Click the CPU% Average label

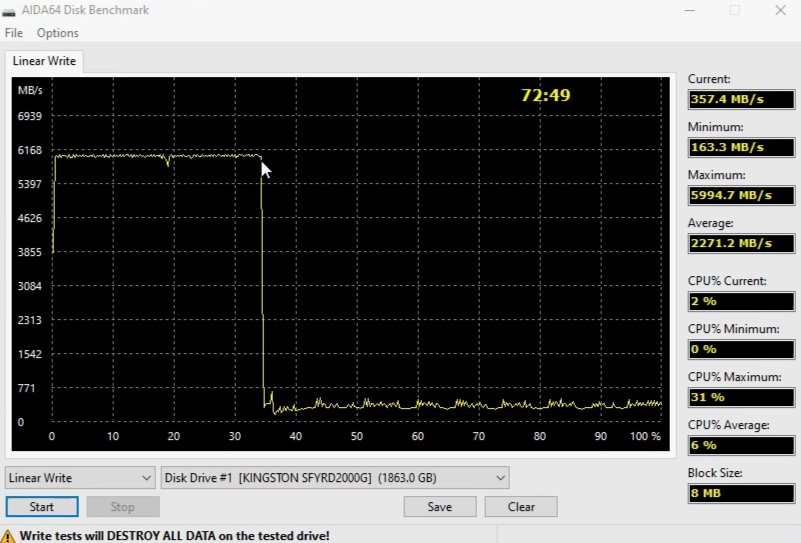tap(728, 425)
